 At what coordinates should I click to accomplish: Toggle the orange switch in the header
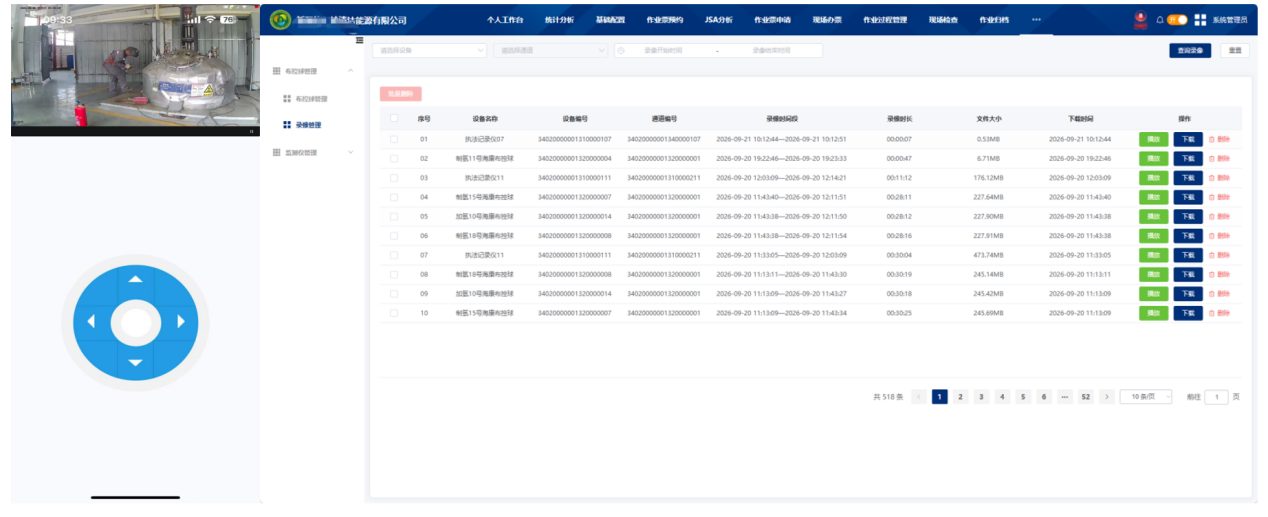click(1178, 20)
